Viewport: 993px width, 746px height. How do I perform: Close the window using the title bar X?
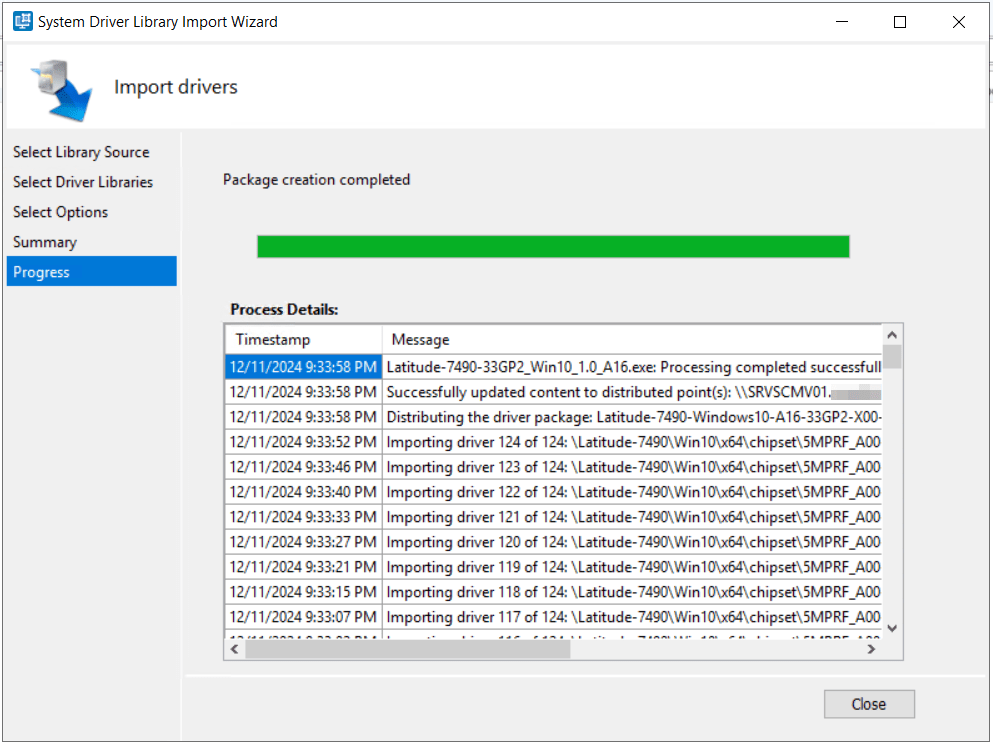coord(959,21)
